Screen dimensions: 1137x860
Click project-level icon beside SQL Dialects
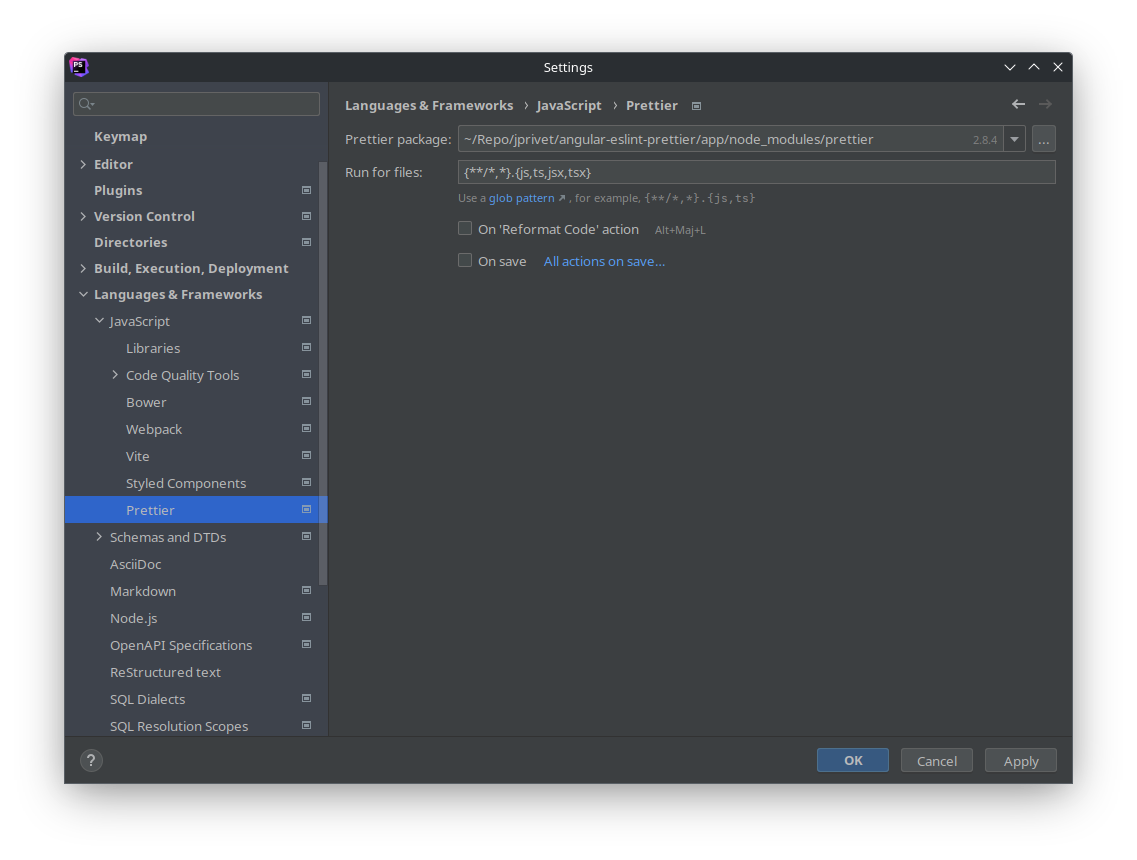pos(306,698)
